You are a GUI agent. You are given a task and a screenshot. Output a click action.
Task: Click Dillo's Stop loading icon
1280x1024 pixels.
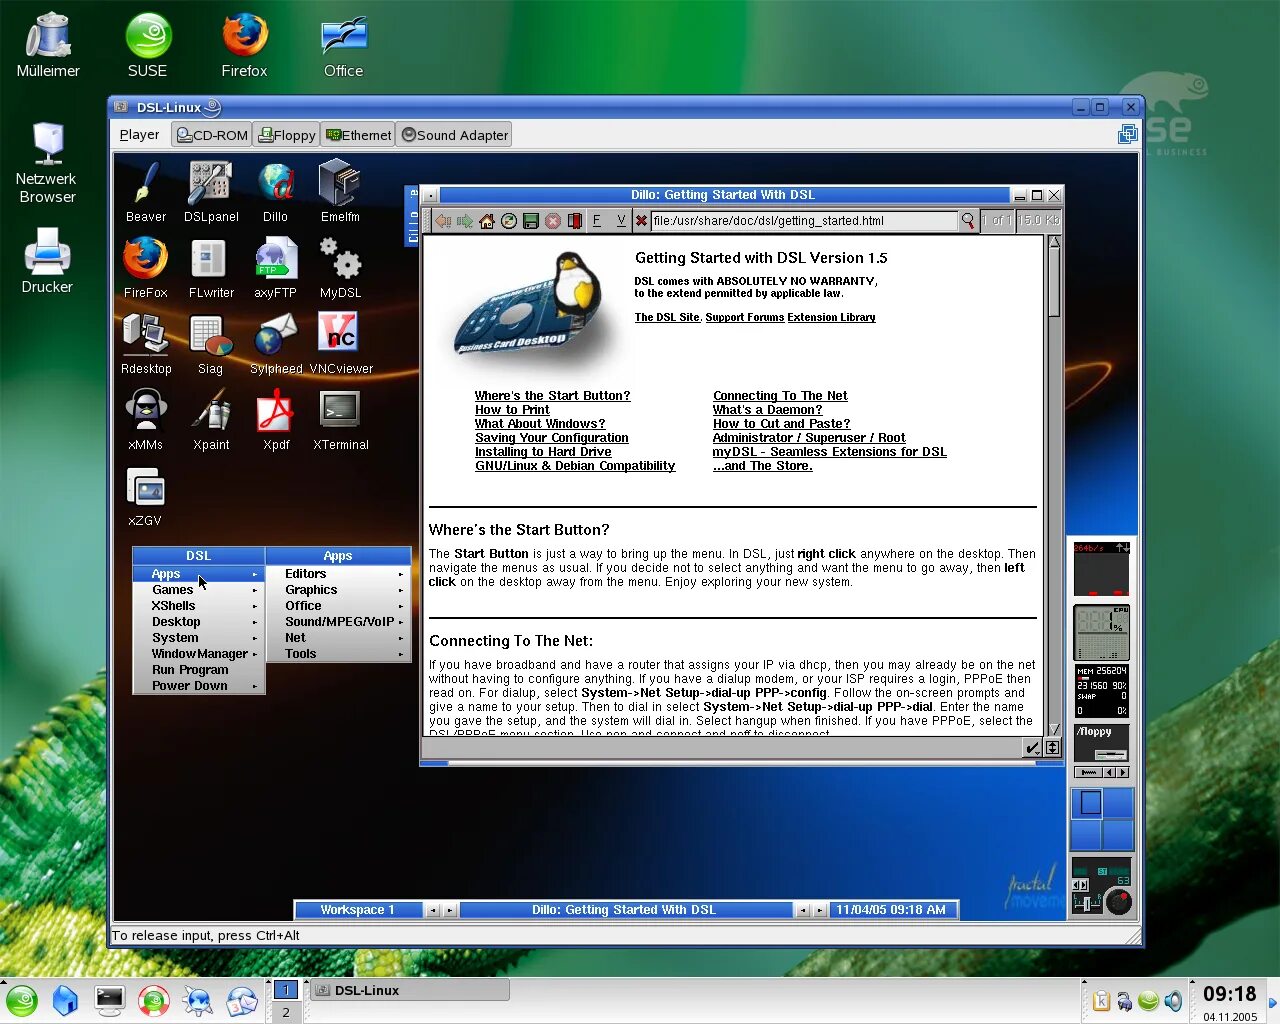553,221
